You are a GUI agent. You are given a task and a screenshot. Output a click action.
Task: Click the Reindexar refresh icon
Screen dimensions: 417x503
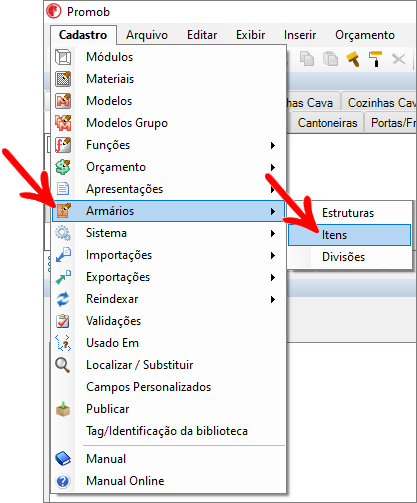63,299
